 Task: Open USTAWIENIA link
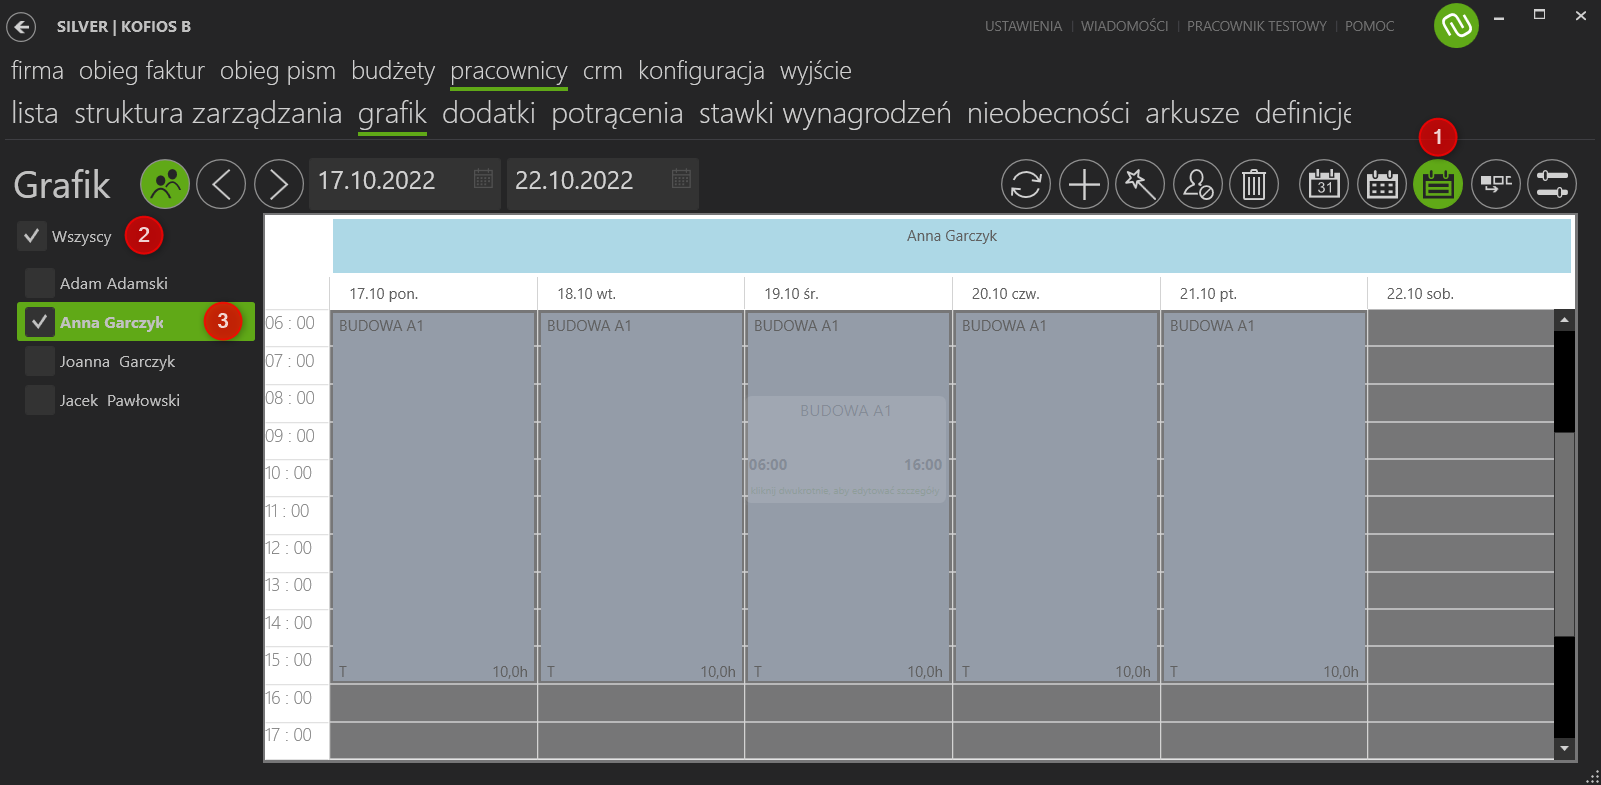coord(1023,26)
